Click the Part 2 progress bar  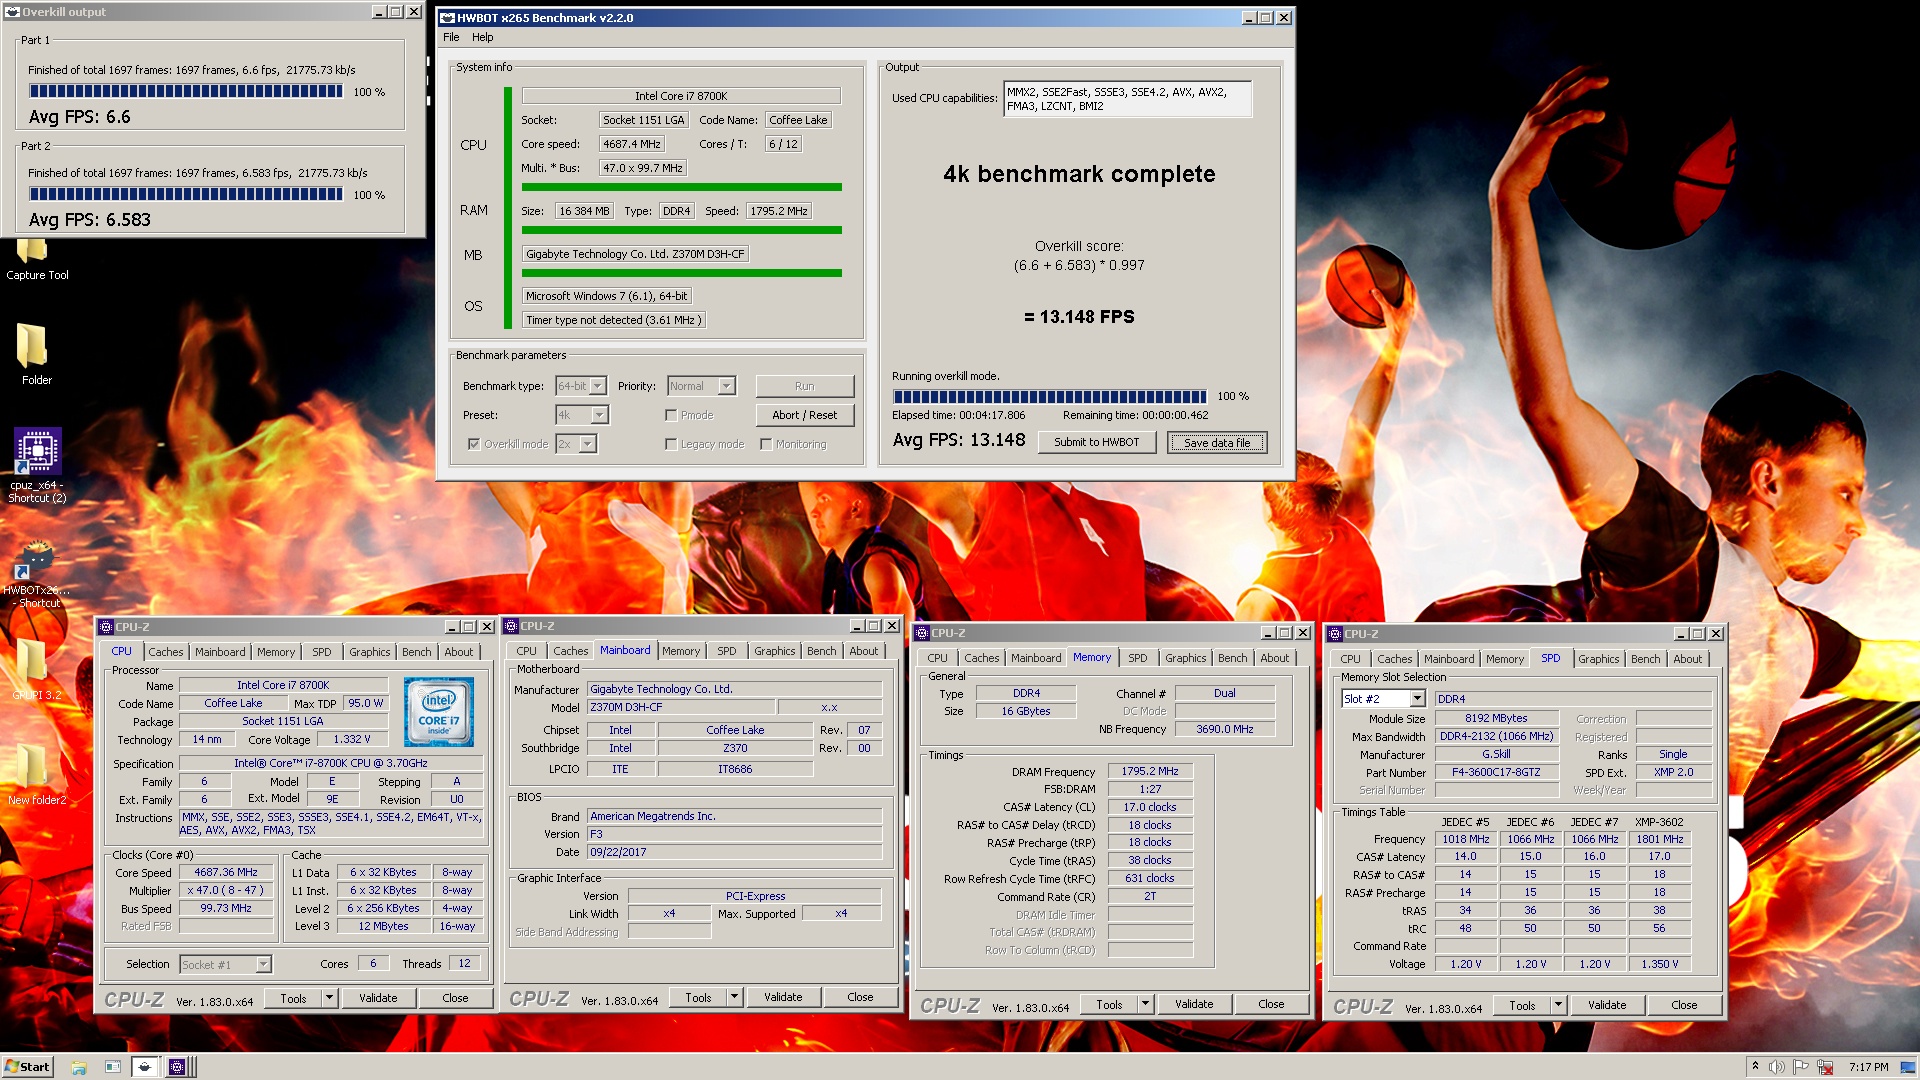186,195
